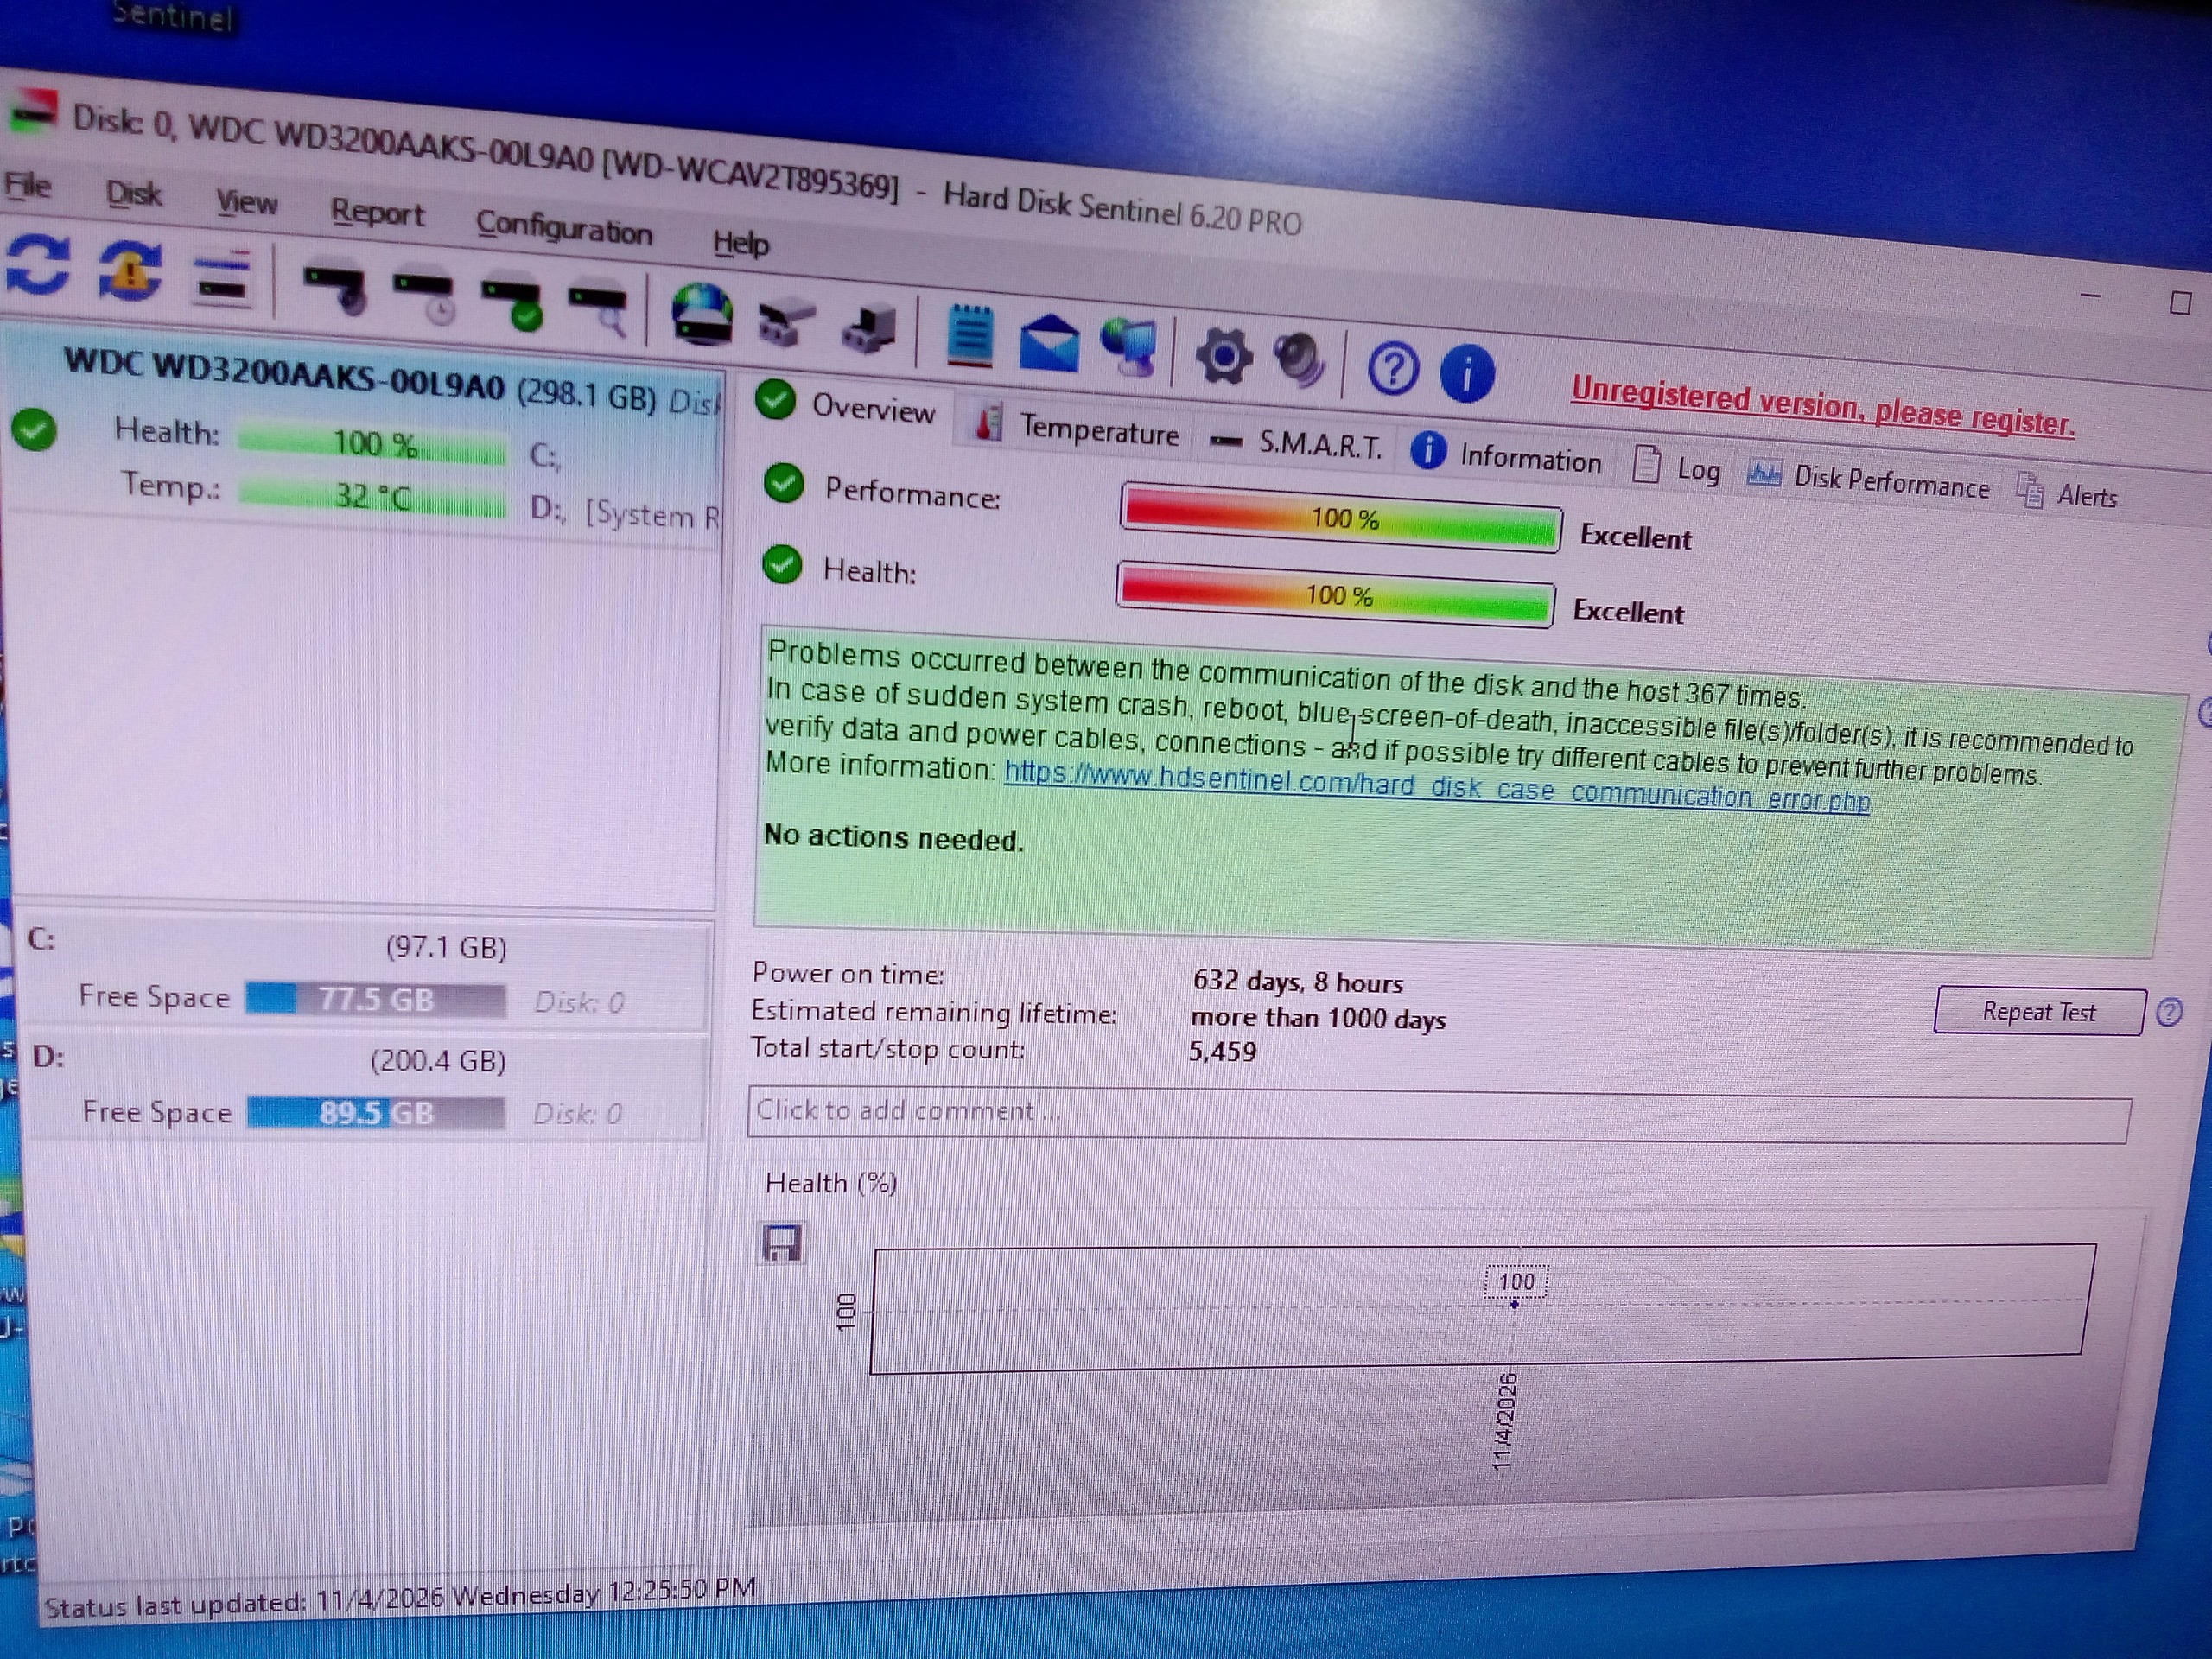Click the 100 data point on health graph
This screenshot has height=1659, width=2212.
(1515, 1304)
